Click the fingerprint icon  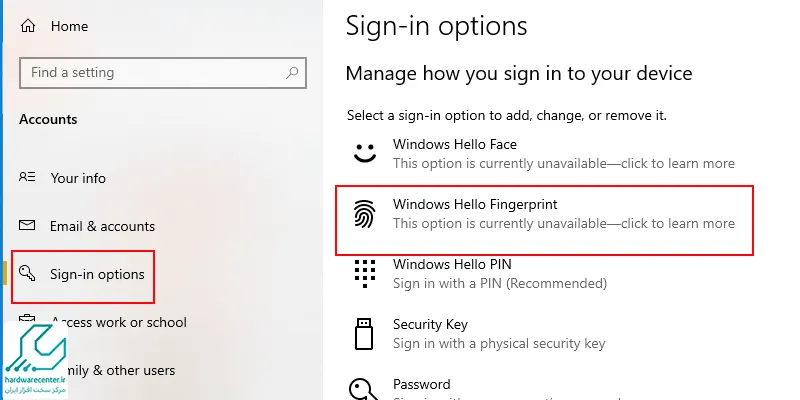point(365,213)
